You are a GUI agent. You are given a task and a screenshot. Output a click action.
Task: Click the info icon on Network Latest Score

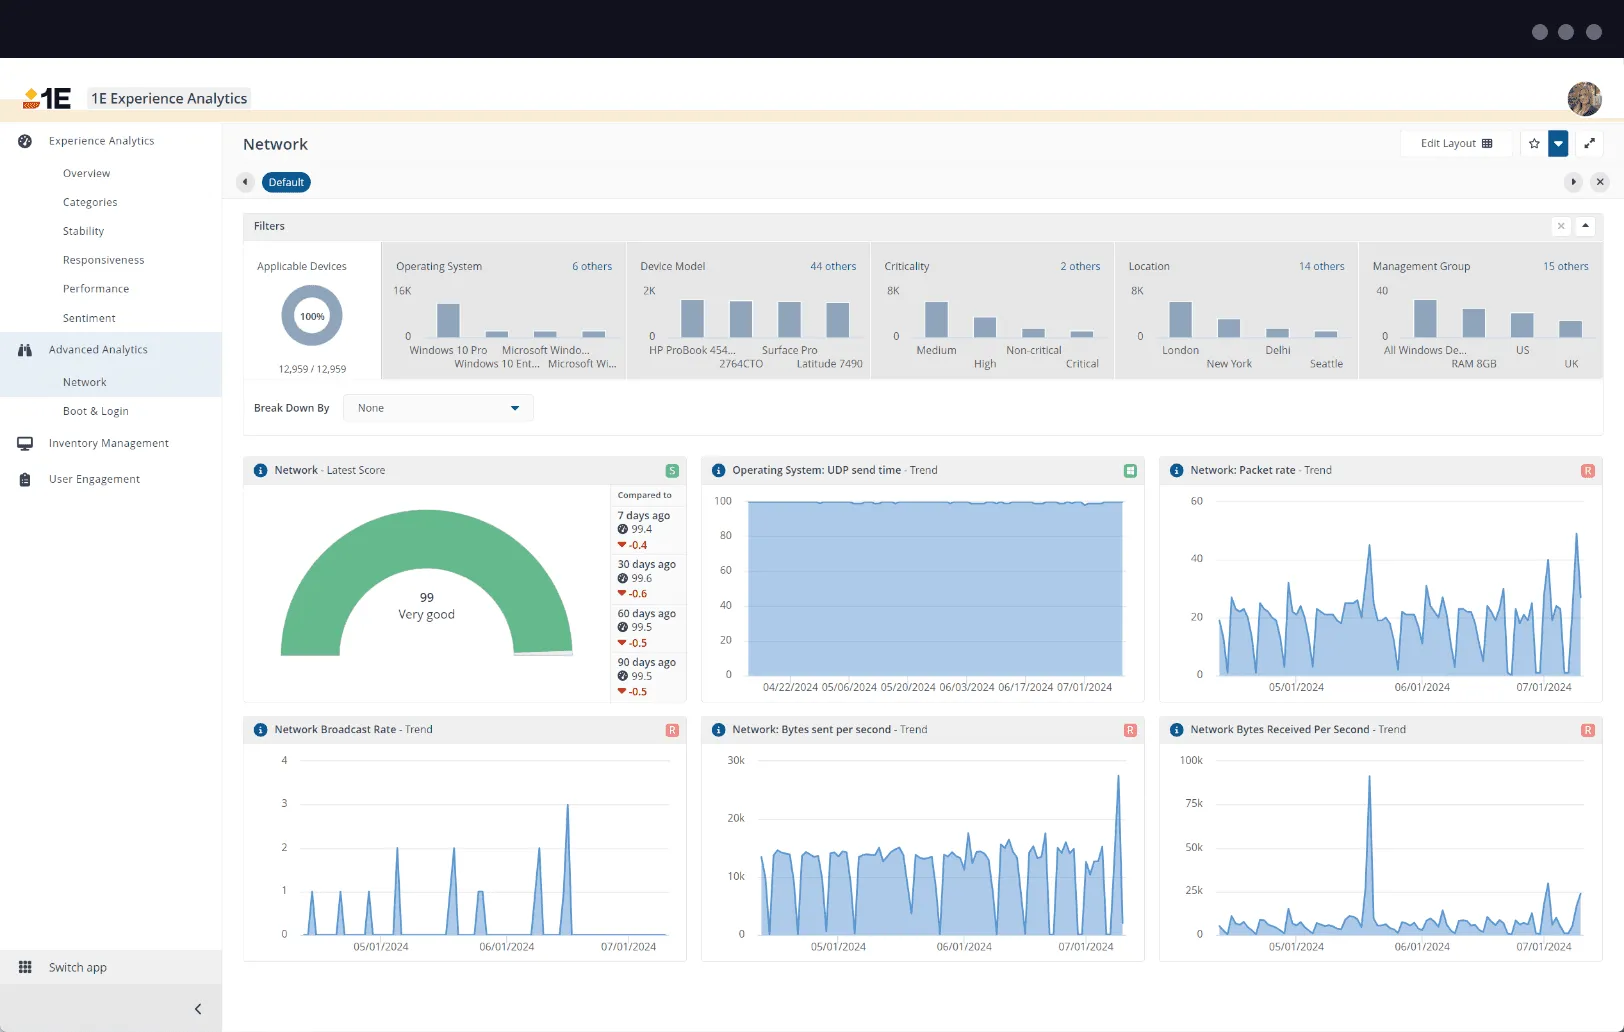[x=260, y=470]
